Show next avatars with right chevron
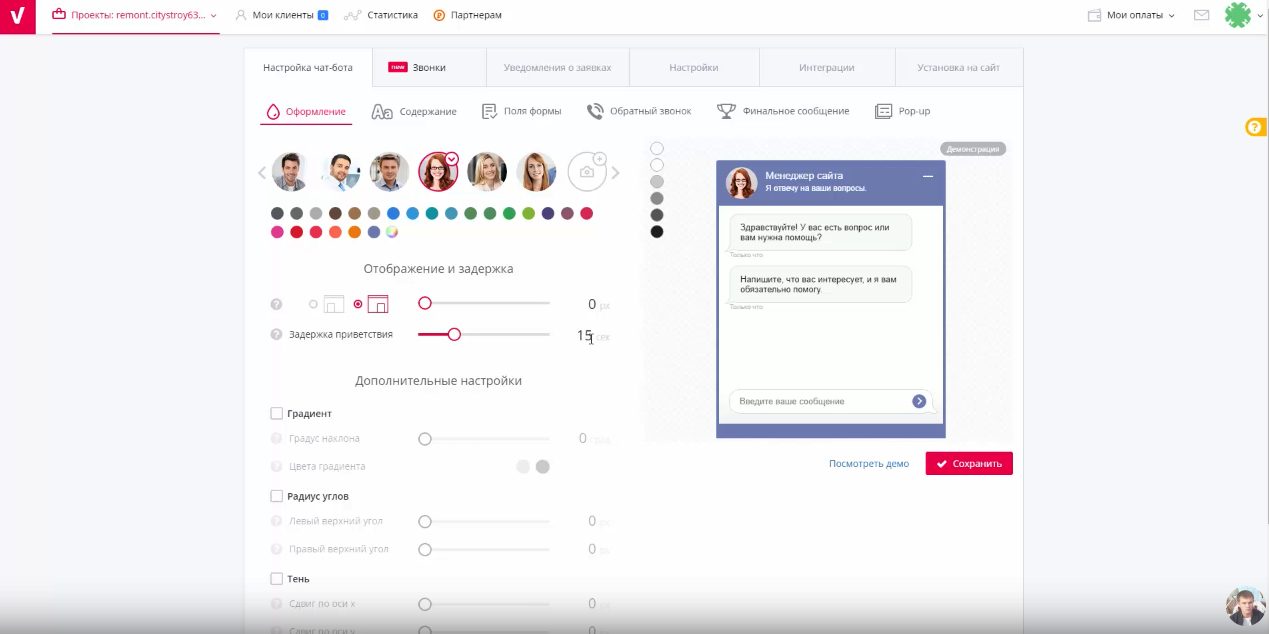Viewport: 1269px width, 634px height. click(616, 173)
